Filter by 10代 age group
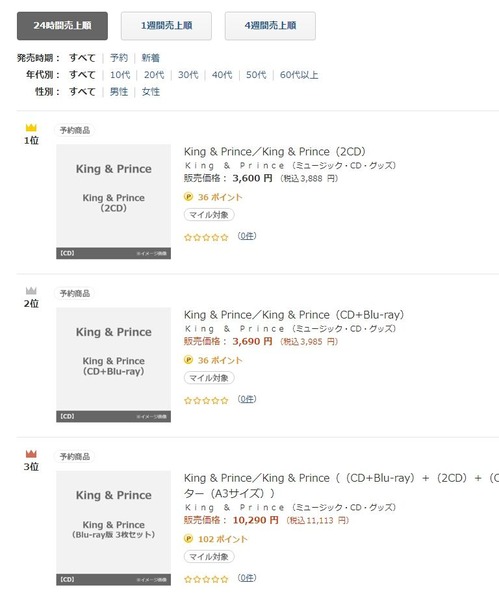This screenshot has height=600, width=499. [120, 75]
